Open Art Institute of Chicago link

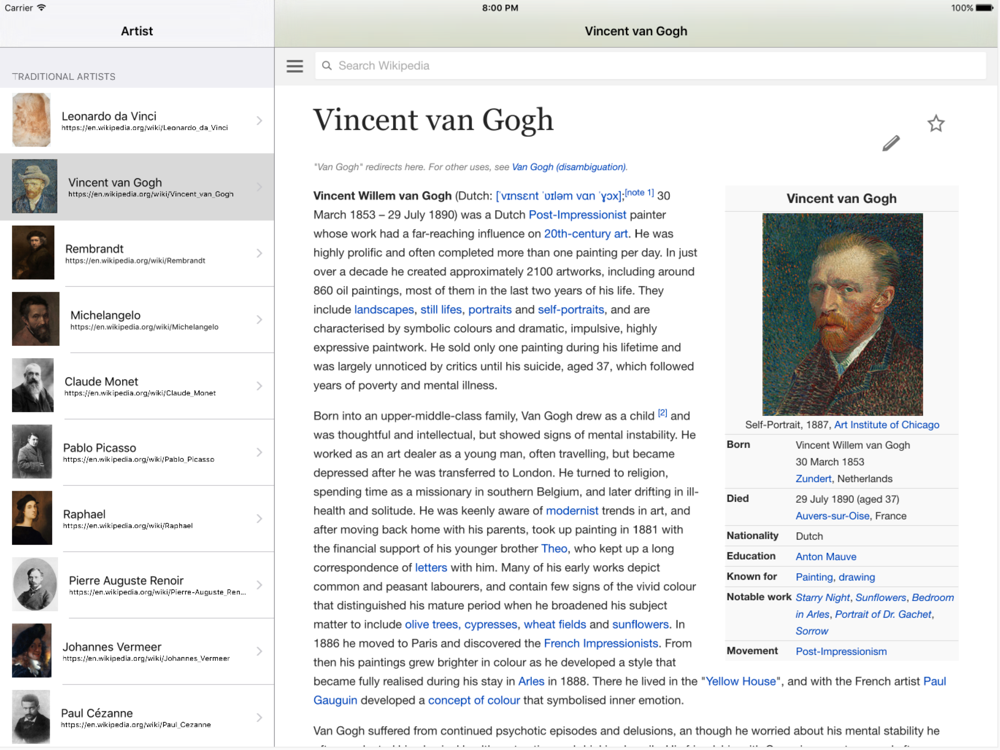886,425
